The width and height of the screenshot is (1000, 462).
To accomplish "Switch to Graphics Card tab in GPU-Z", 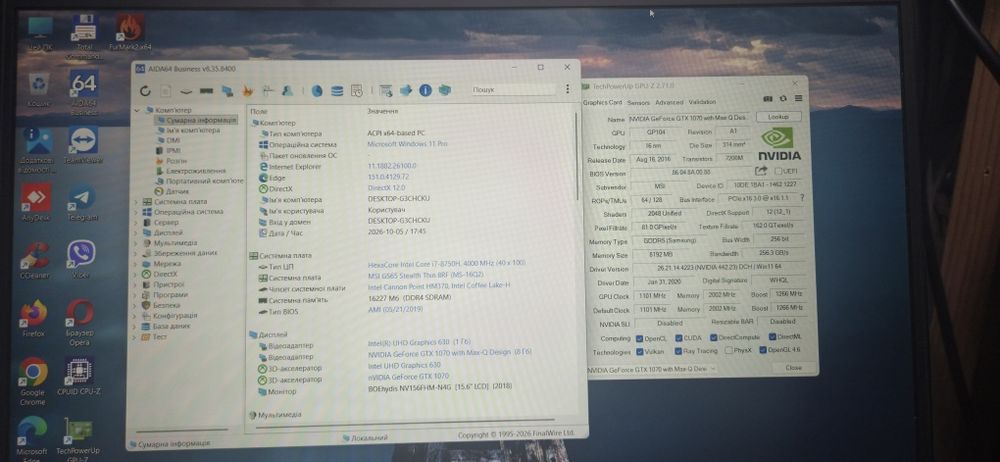I will (x=602, y=103).
